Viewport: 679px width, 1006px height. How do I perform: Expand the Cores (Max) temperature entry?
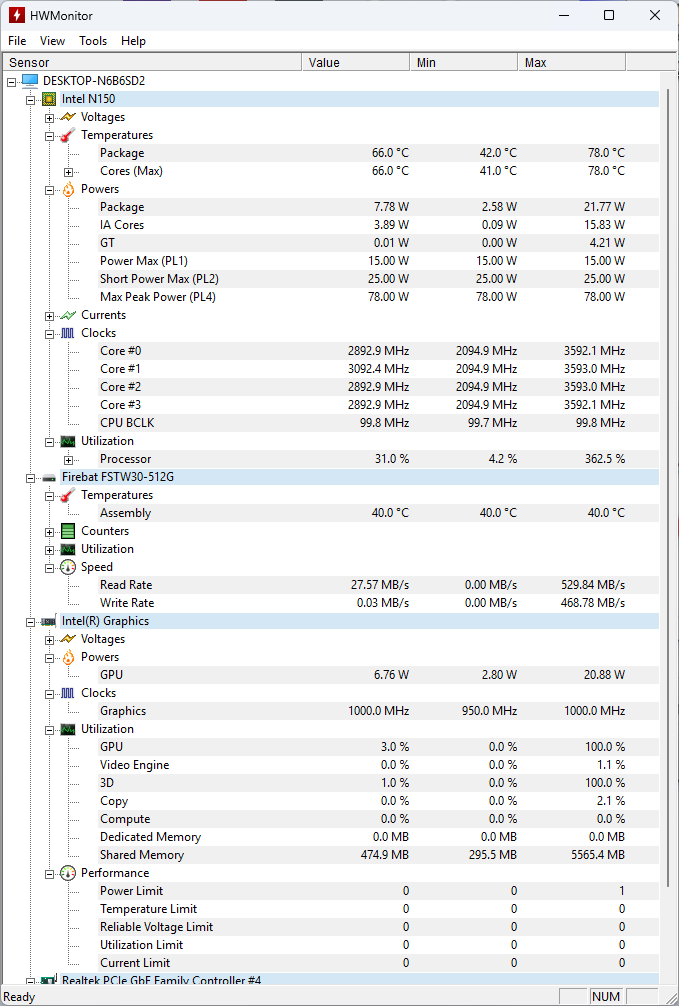click(x=69, y=171)
